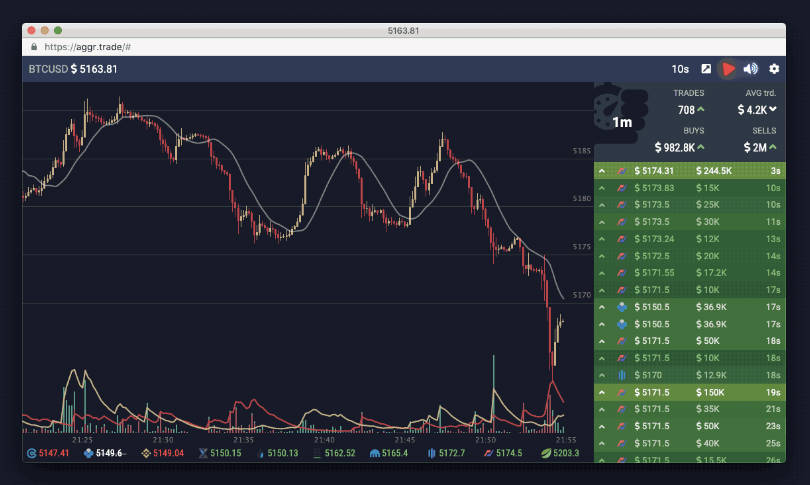Click the SELLS $2M statistic
The height and width of the screenshot is (485, 810).
[x=760, y=147]
